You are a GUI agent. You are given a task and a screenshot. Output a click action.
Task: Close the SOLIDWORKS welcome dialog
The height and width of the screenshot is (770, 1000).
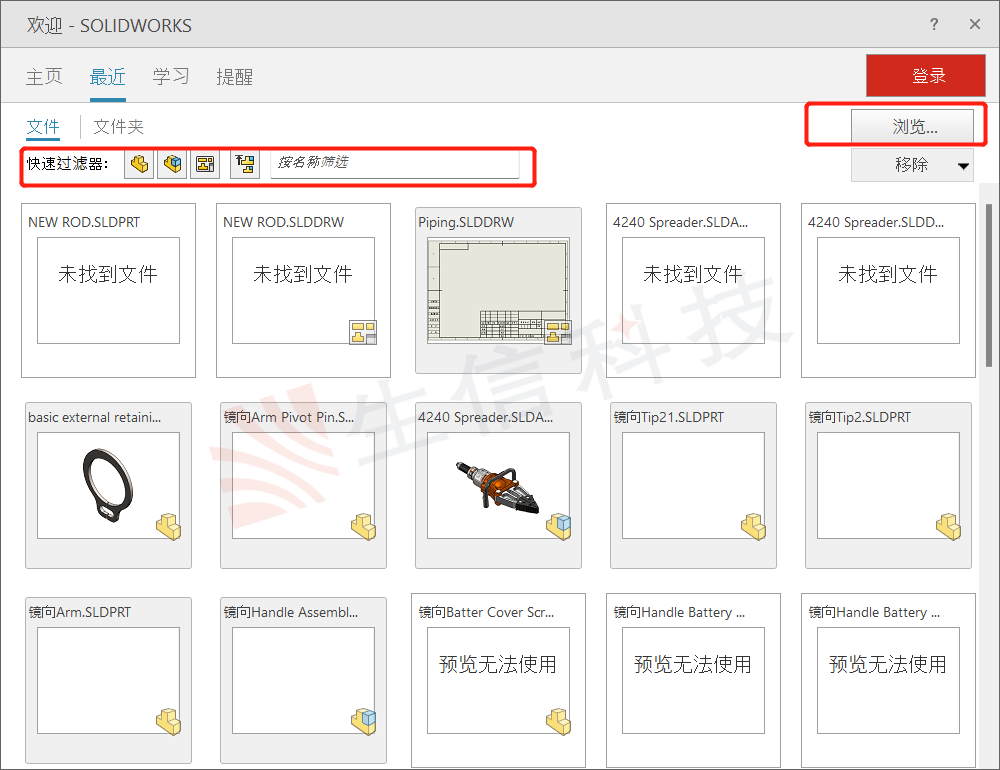[x=974, y=24]
